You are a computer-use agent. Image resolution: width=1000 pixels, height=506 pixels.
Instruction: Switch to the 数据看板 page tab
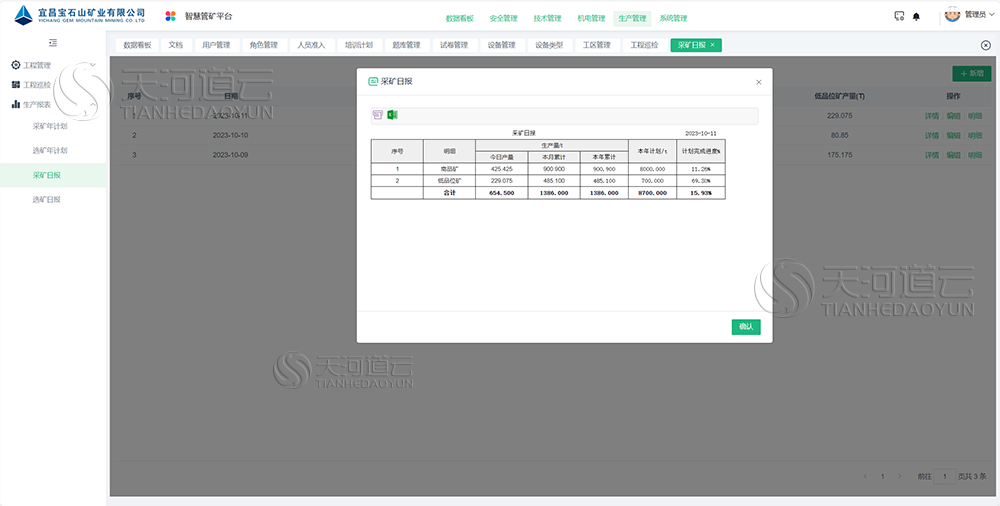(137, 45)
